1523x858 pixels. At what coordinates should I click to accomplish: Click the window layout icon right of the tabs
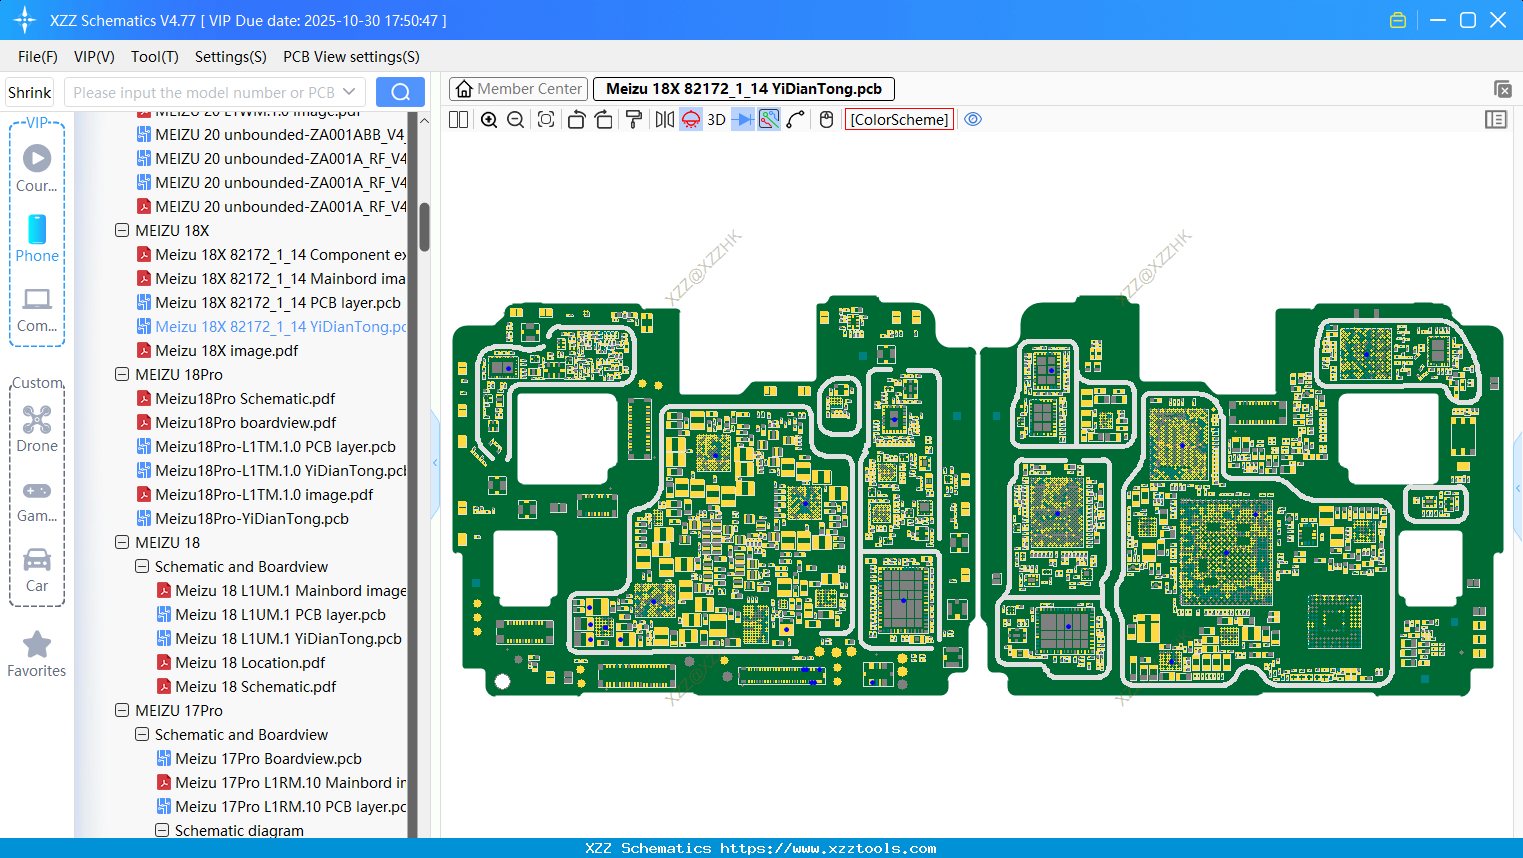pyautogui.click(x=1502, y=89)
